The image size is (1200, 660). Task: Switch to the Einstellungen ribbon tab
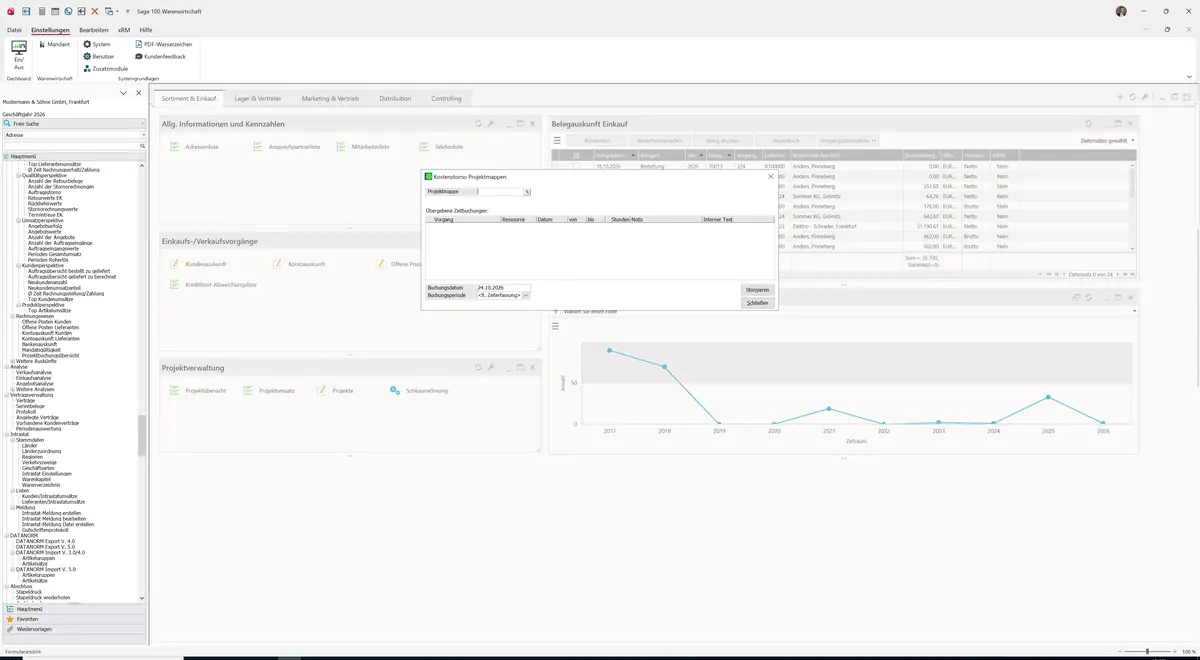point(51,30)
